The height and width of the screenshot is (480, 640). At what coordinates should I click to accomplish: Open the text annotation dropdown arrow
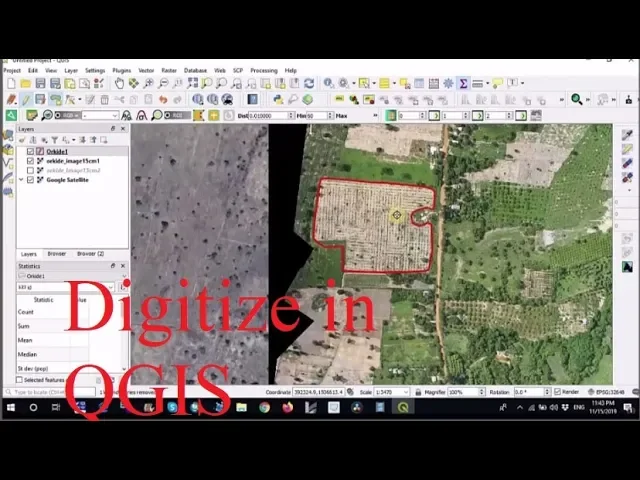pyautogui.click(x=522, y=84)
